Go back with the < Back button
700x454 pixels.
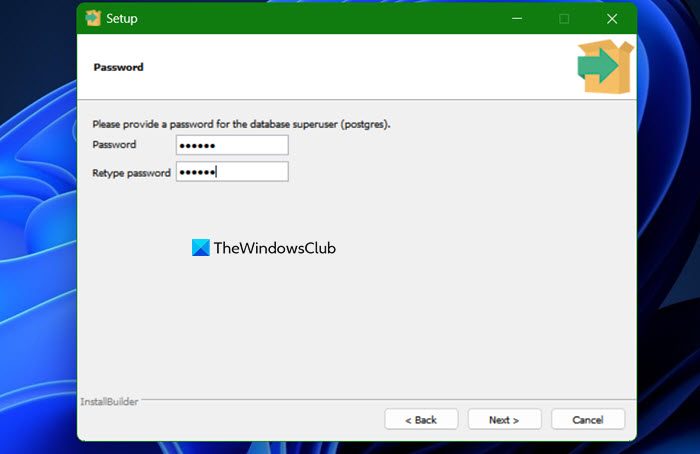(x=421, y=420)
